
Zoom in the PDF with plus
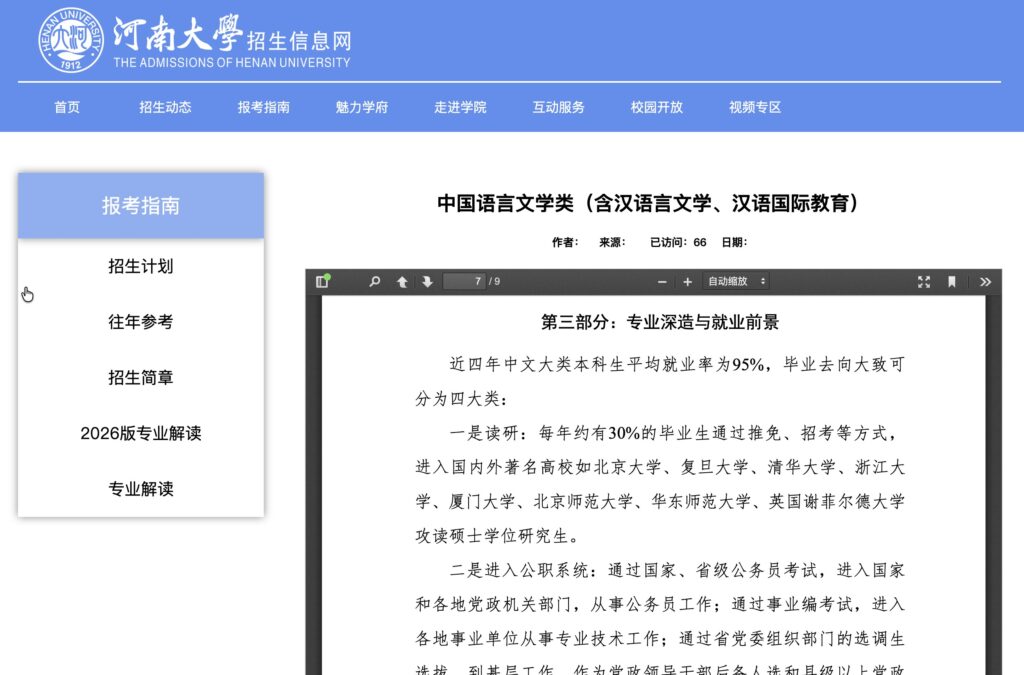pyautogui.click(x=687, y=281)
